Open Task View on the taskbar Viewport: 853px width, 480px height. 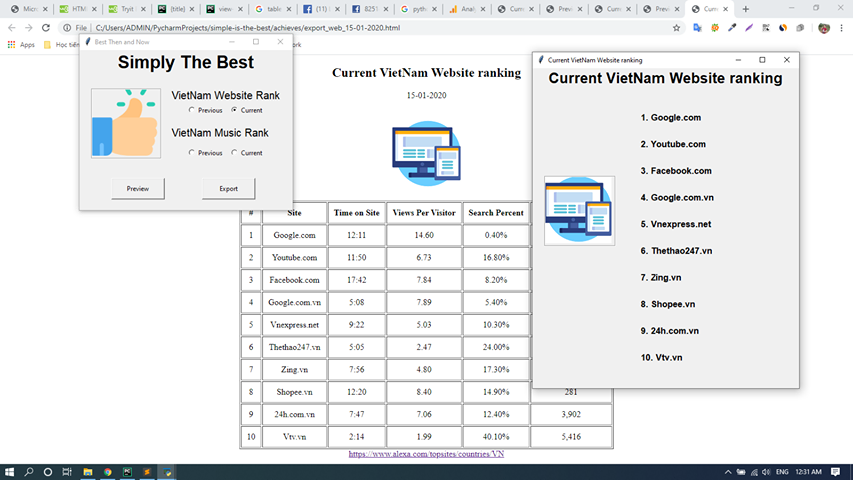[x=67, y=472]
